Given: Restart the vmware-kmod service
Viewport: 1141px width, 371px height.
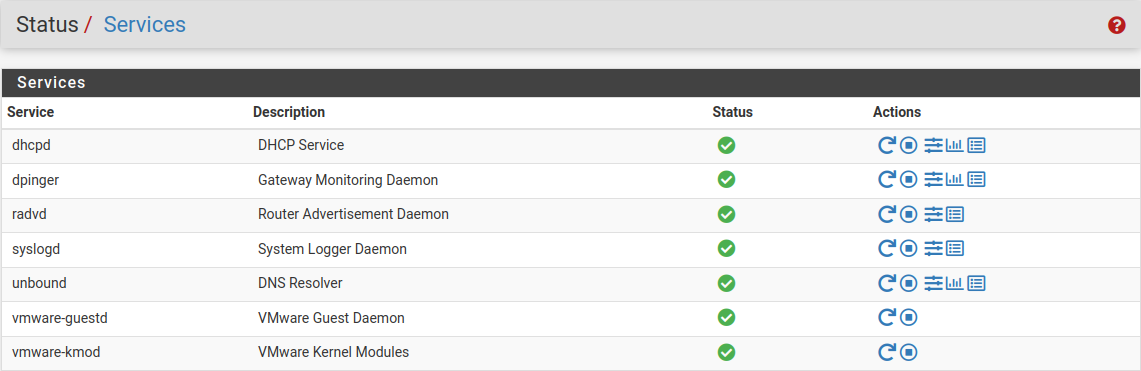Looking at the screenshot, I should 886,353.
